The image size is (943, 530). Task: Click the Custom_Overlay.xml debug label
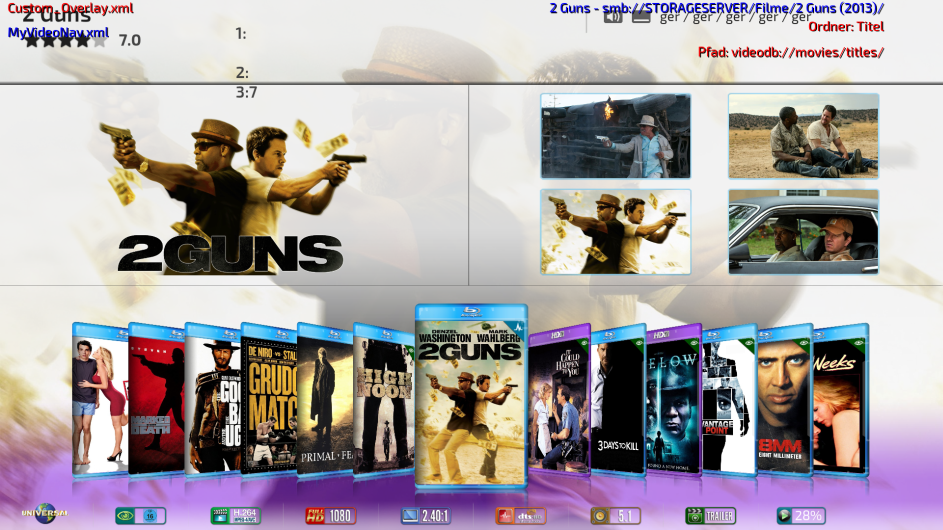tap(70, 8)
